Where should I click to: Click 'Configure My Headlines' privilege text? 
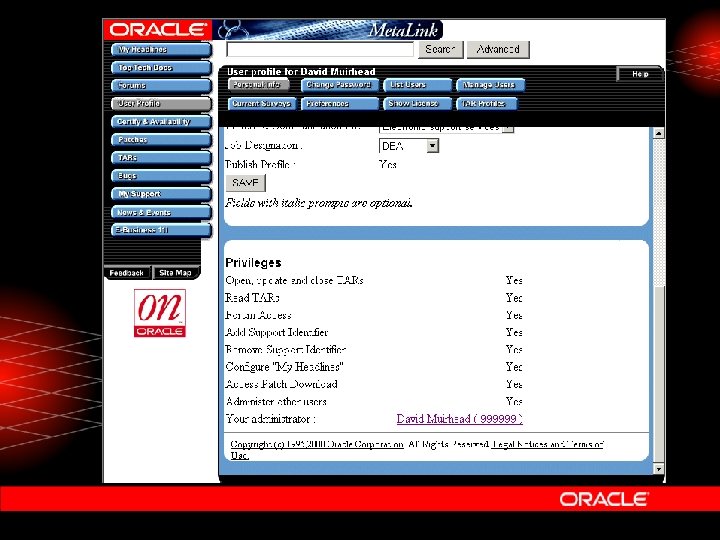tap(284, 367)
